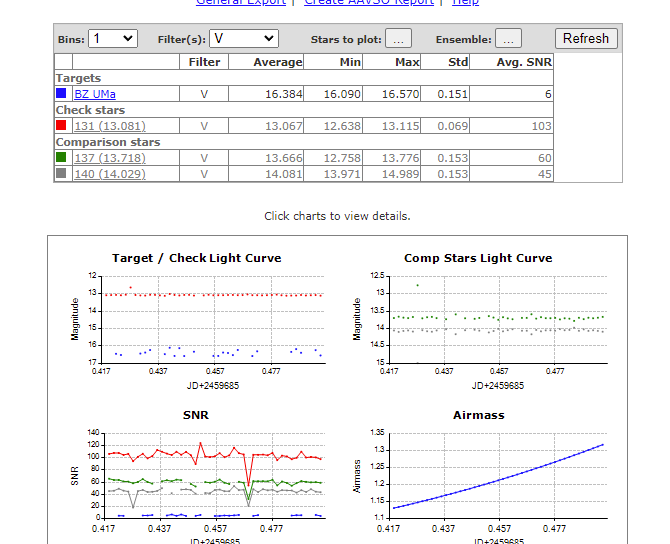Click the General Export link
The image size is (670, 544).
(240, 3)
